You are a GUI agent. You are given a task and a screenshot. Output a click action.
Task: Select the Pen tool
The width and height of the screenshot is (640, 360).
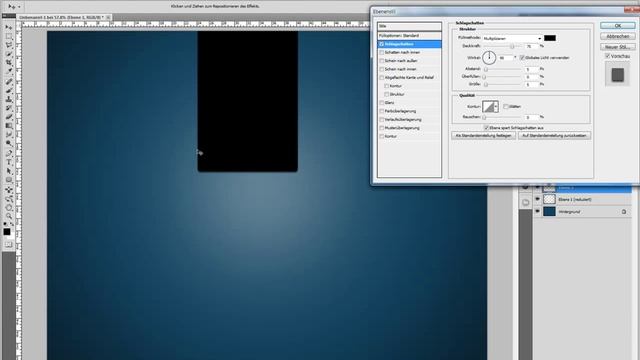[9, 153]
